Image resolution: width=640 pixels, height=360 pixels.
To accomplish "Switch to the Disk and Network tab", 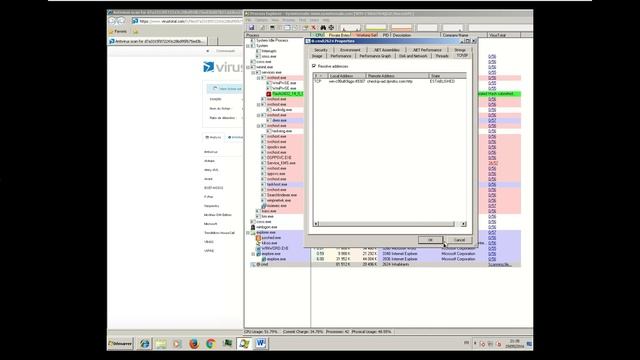I will (413, 56).
